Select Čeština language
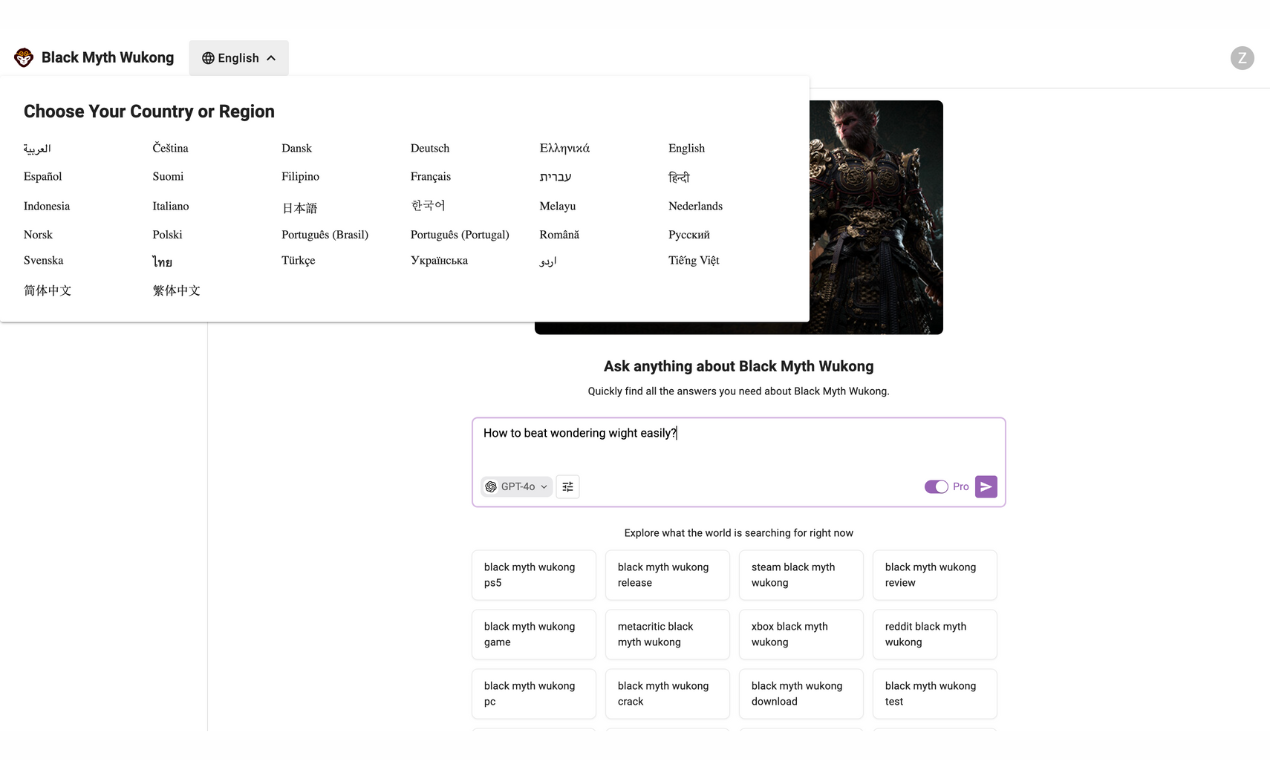Image resolution: width=1270 pixels, height=760 pixels. pos(171,148)
